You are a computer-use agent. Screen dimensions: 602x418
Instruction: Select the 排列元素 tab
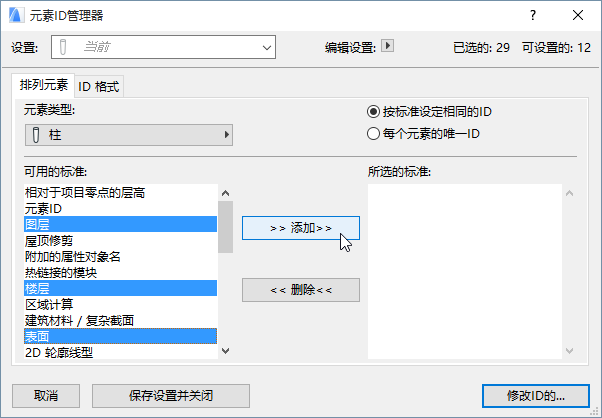tap(43, 86)
